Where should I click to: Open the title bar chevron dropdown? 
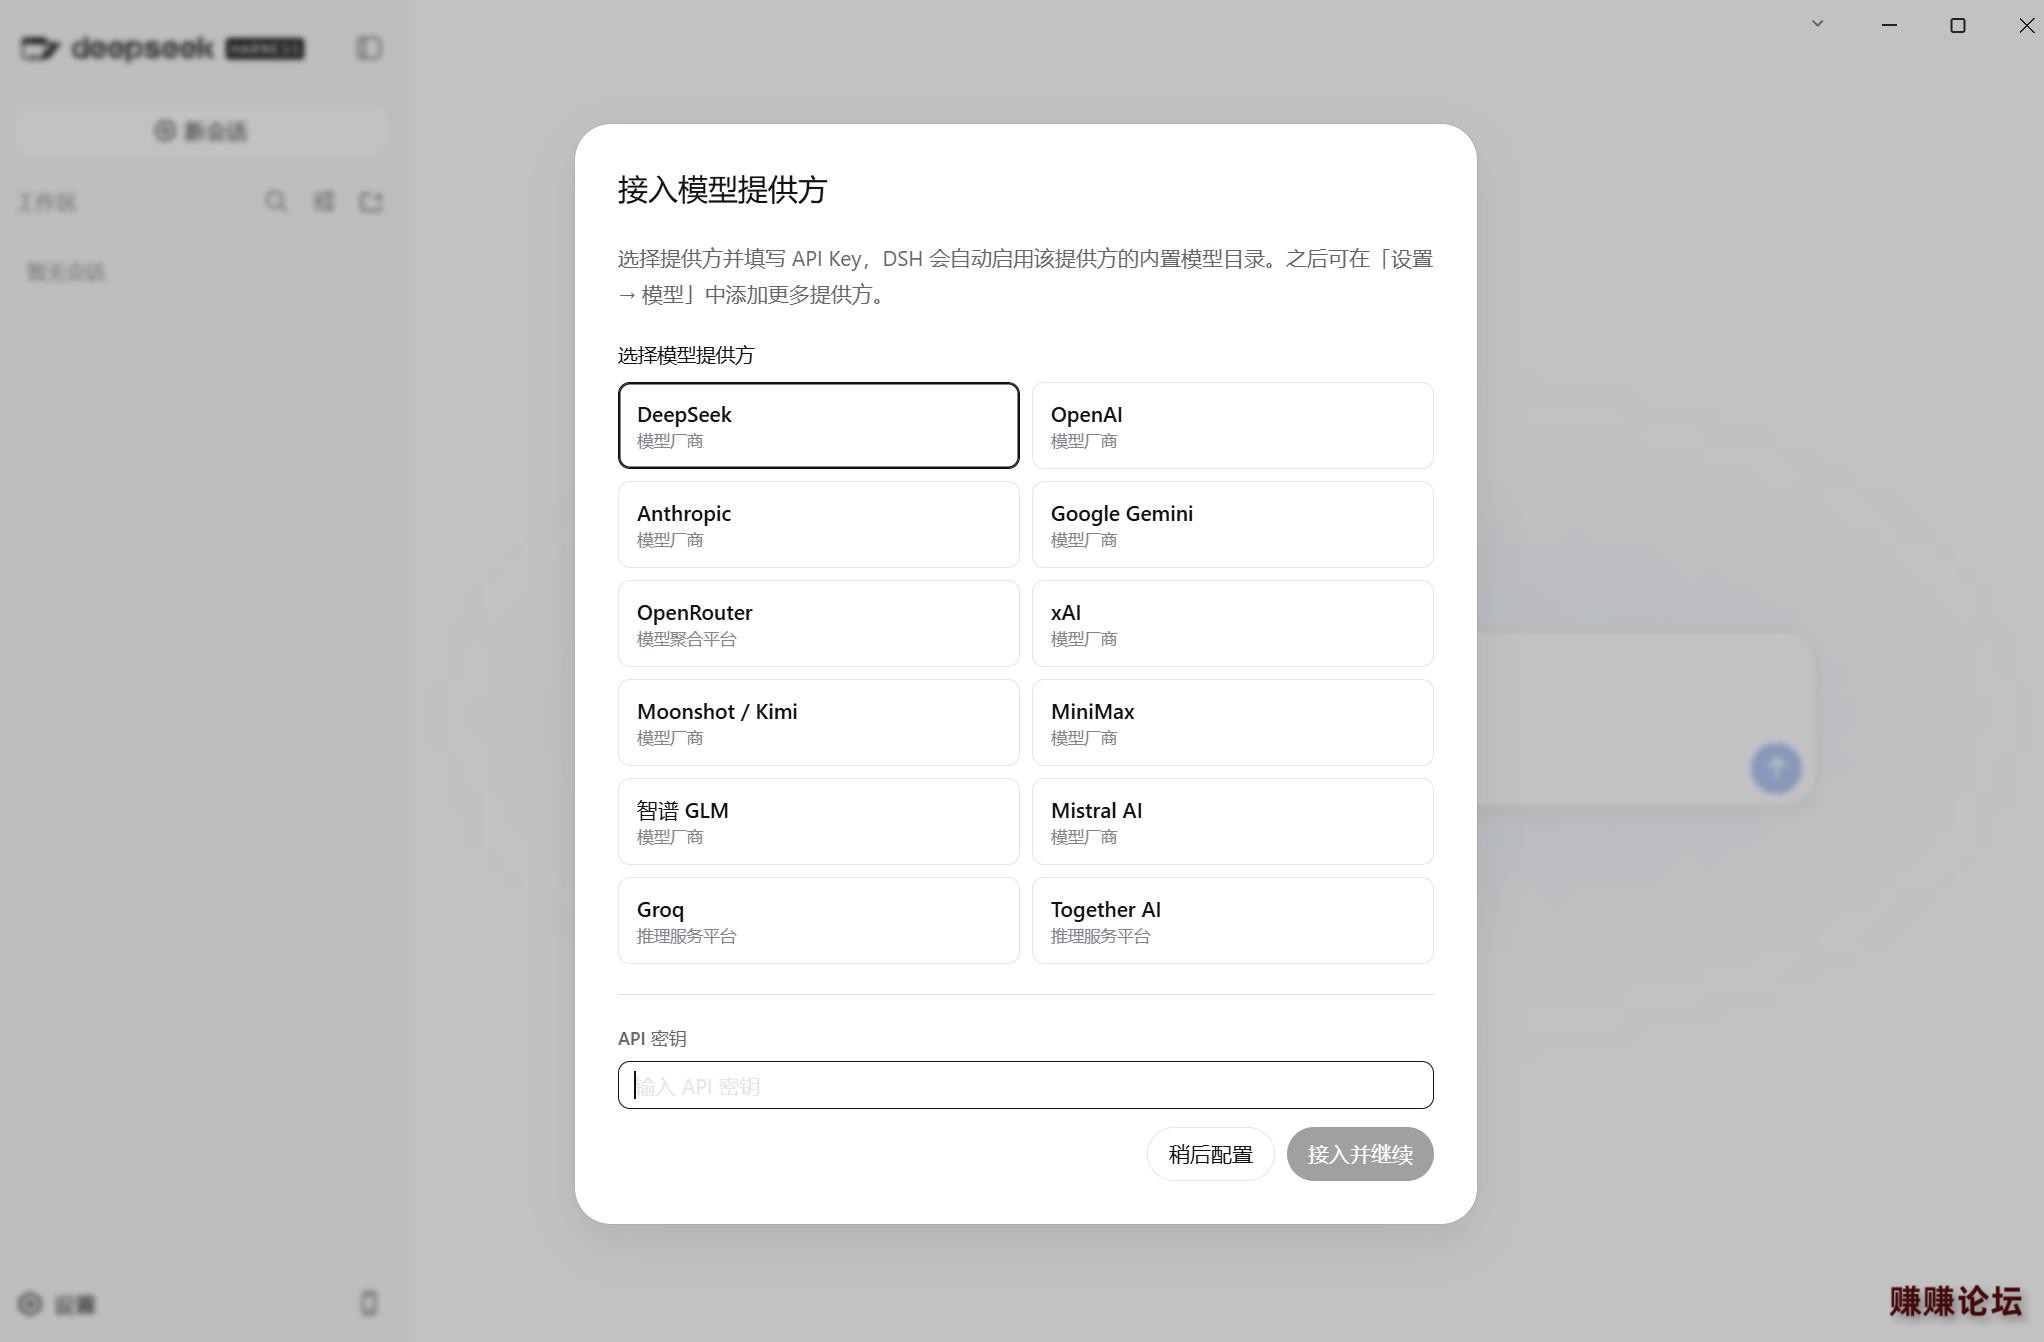(x=1818, y=24)
